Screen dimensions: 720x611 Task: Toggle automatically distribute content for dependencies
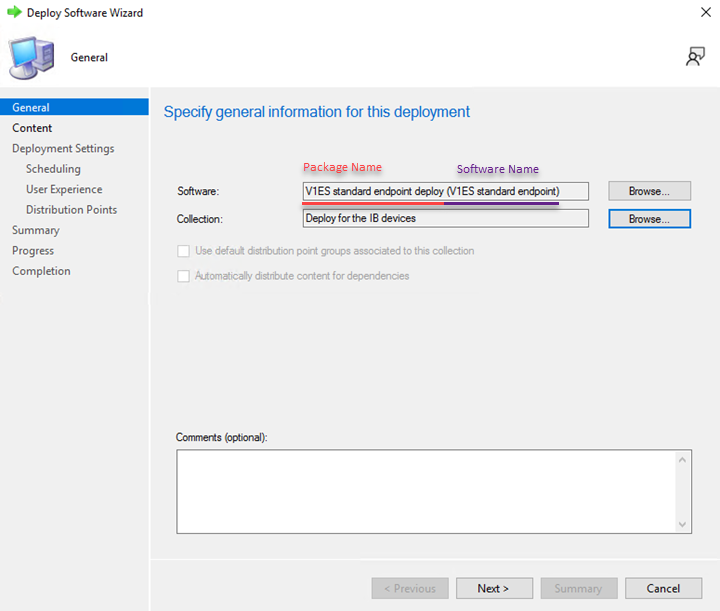(183, 276)
